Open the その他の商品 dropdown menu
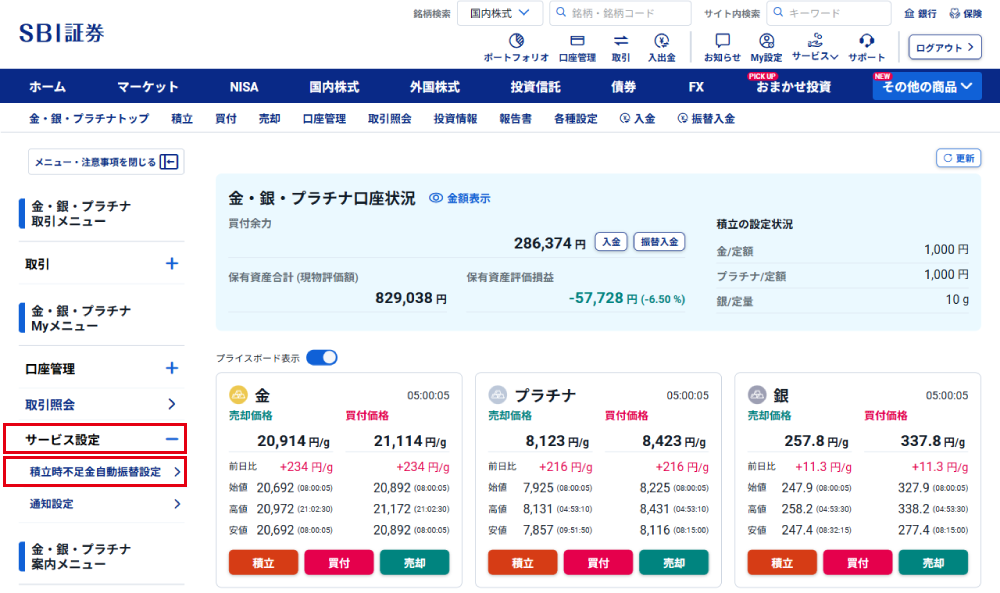Viewport: 1000px width, 593px height. coord(927,87)
